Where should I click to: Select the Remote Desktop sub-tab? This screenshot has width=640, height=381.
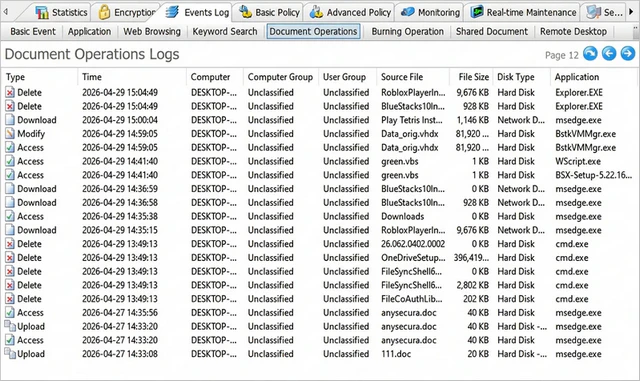(573, 31)
